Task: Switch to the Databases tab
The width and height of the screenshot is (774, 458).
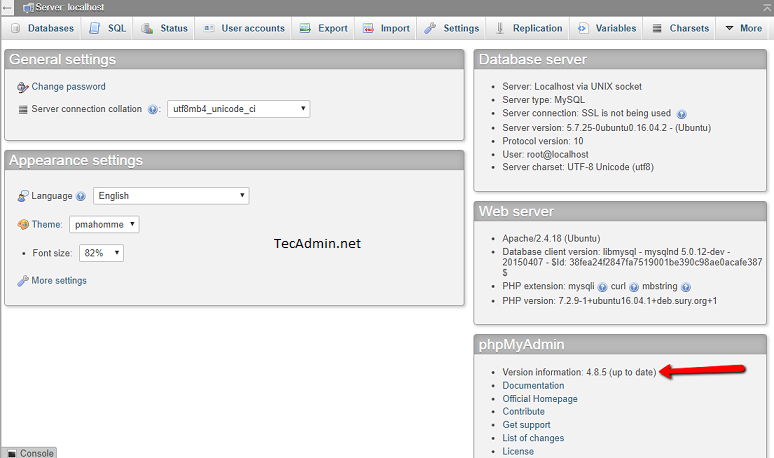Action: [42, 28]
